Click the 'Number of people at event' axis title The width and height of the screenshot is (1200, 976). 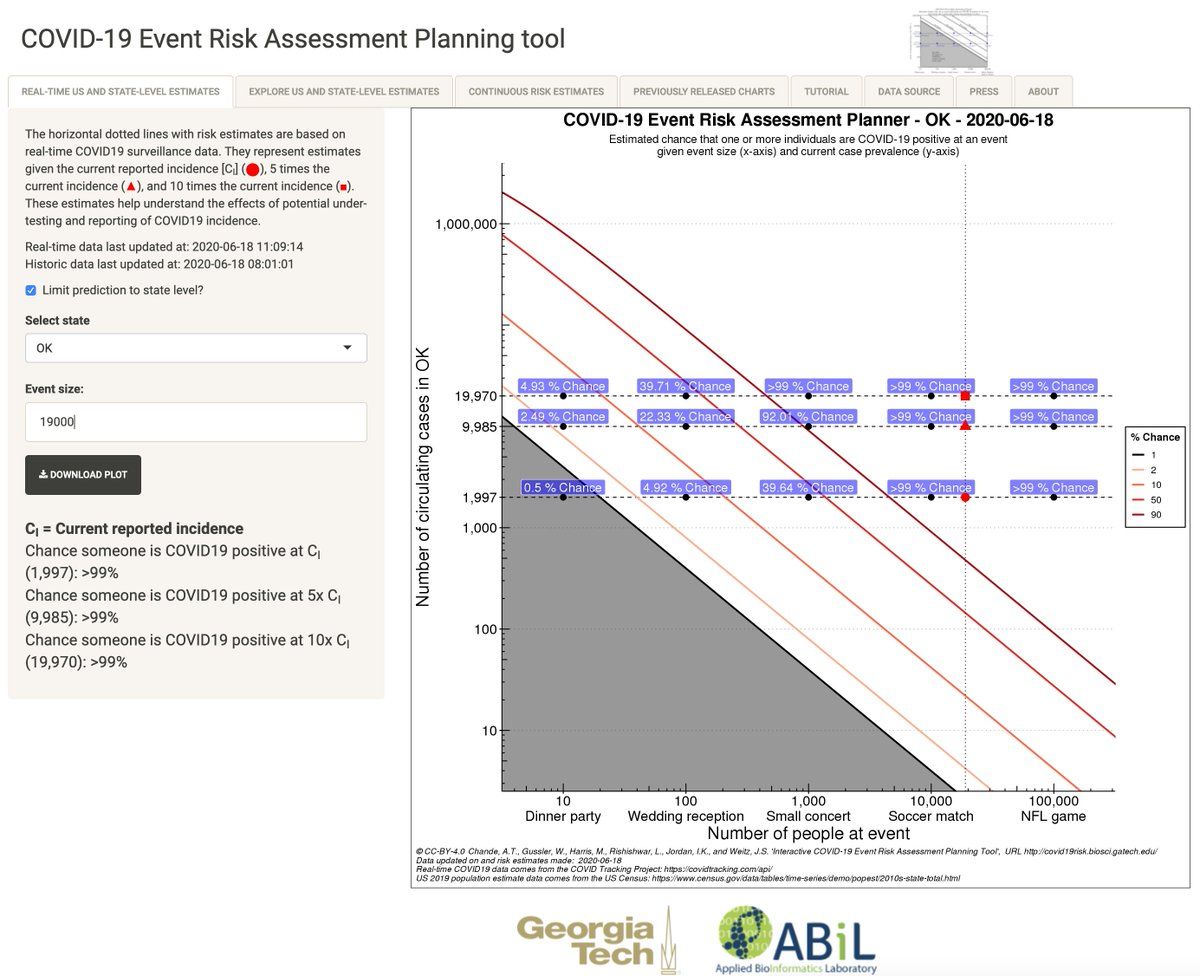point(808,833)
